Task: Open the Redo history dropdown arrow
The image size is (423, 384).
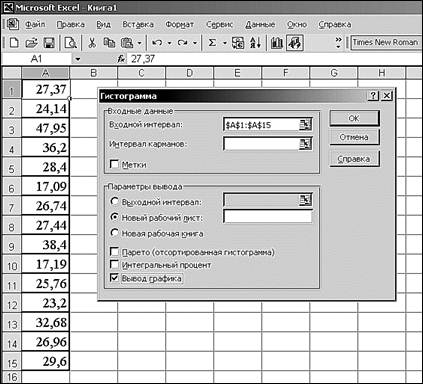Action: pos(195,43)
